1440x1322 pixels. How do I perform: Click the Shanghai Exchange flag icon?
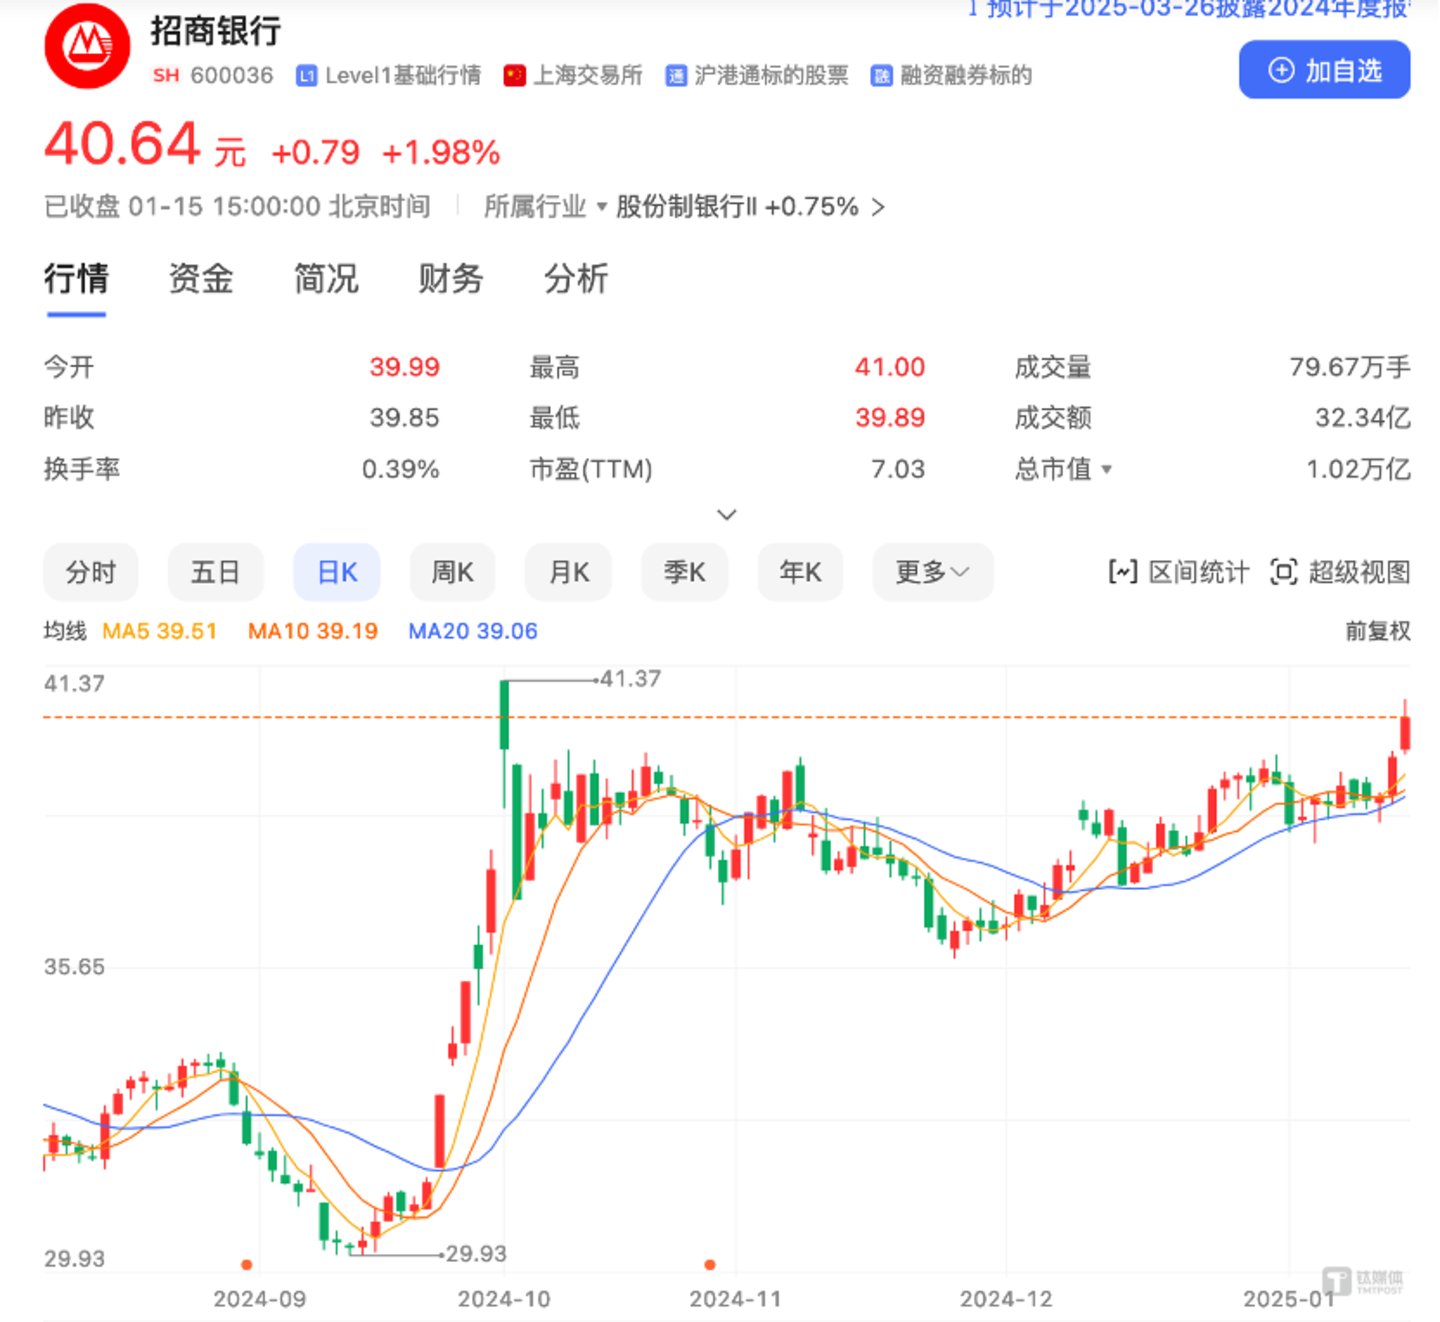pos(515,76)
